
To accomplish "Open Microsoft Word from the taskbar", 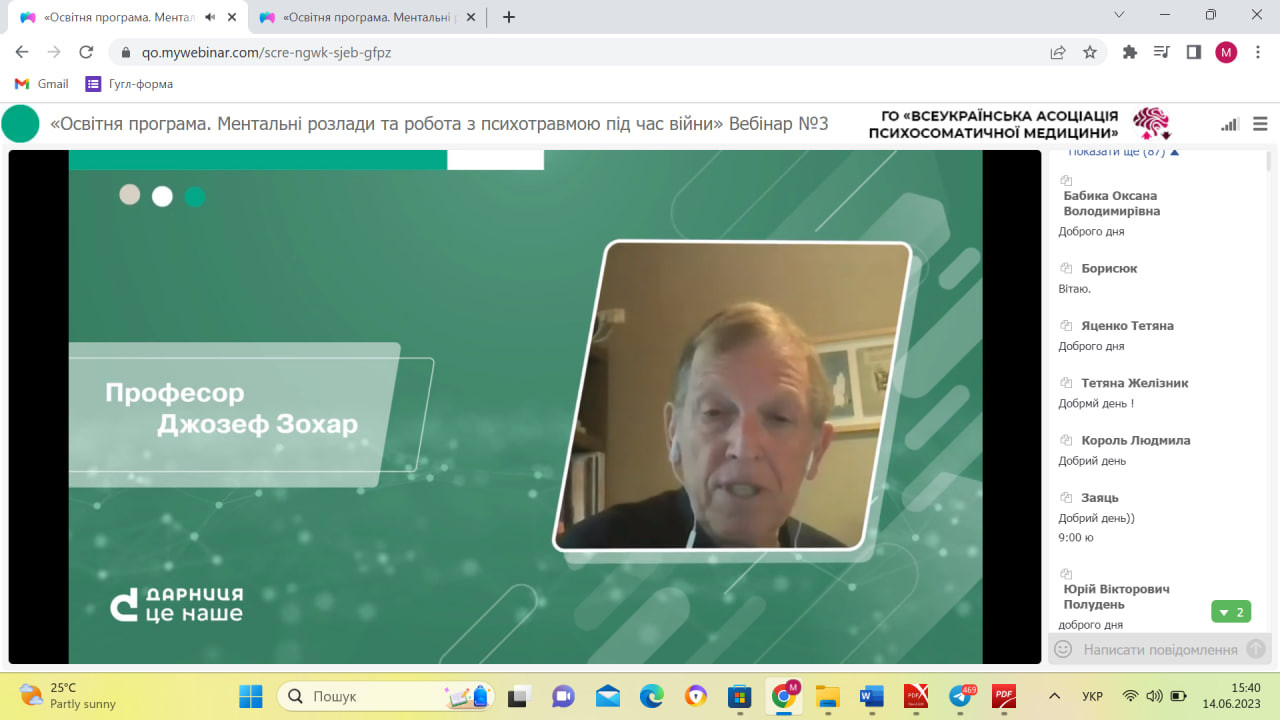I will click(x=872, y=696).
